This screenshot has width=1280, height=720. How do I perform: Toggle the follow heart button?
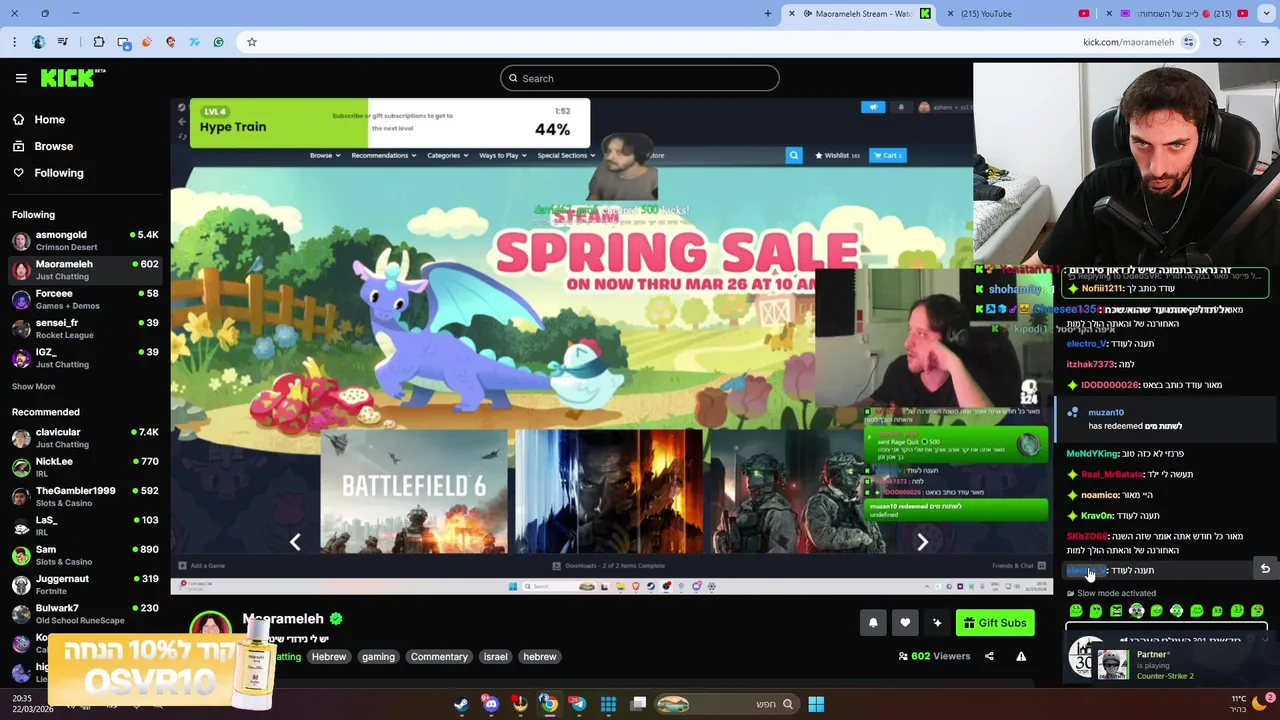click(x=905, y=623)
